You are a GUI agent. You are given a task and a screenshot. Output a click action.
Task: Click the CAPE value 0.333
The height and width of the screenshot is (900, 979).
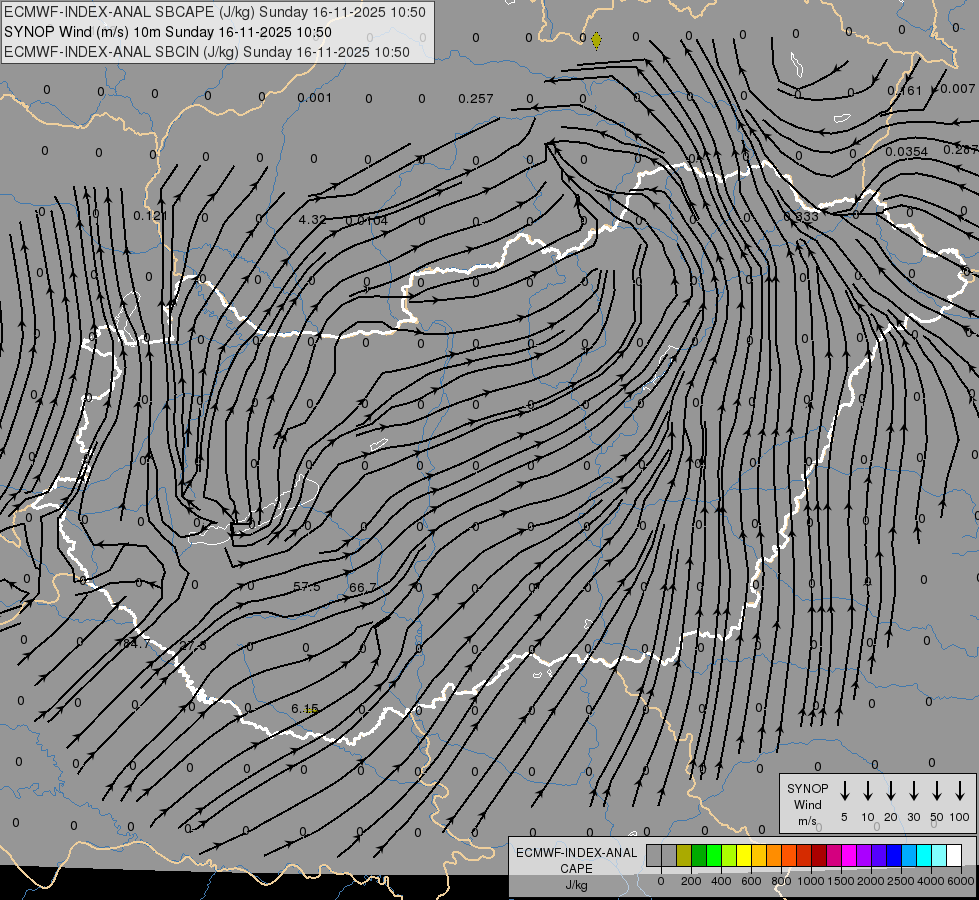801,216
